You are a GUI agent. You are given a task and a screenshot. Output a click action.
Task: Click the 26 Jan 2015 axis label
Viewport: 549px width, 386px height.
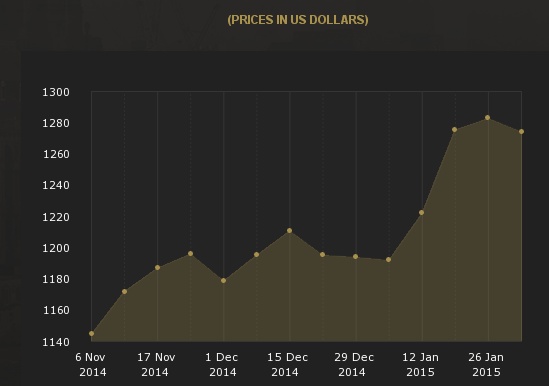[486, 365]
